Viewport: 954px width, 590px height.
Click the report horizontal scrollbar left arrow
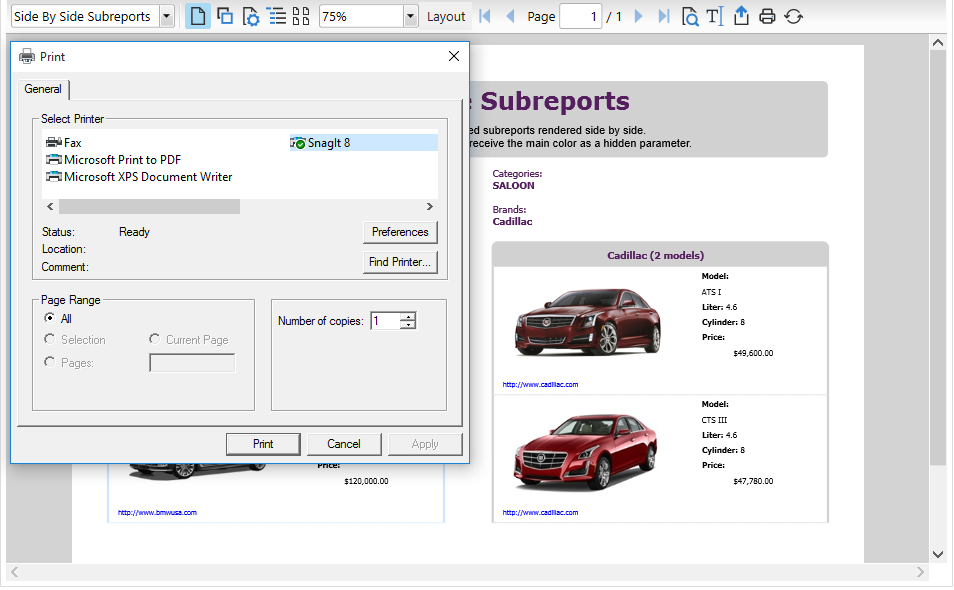(x=15, y=572)
